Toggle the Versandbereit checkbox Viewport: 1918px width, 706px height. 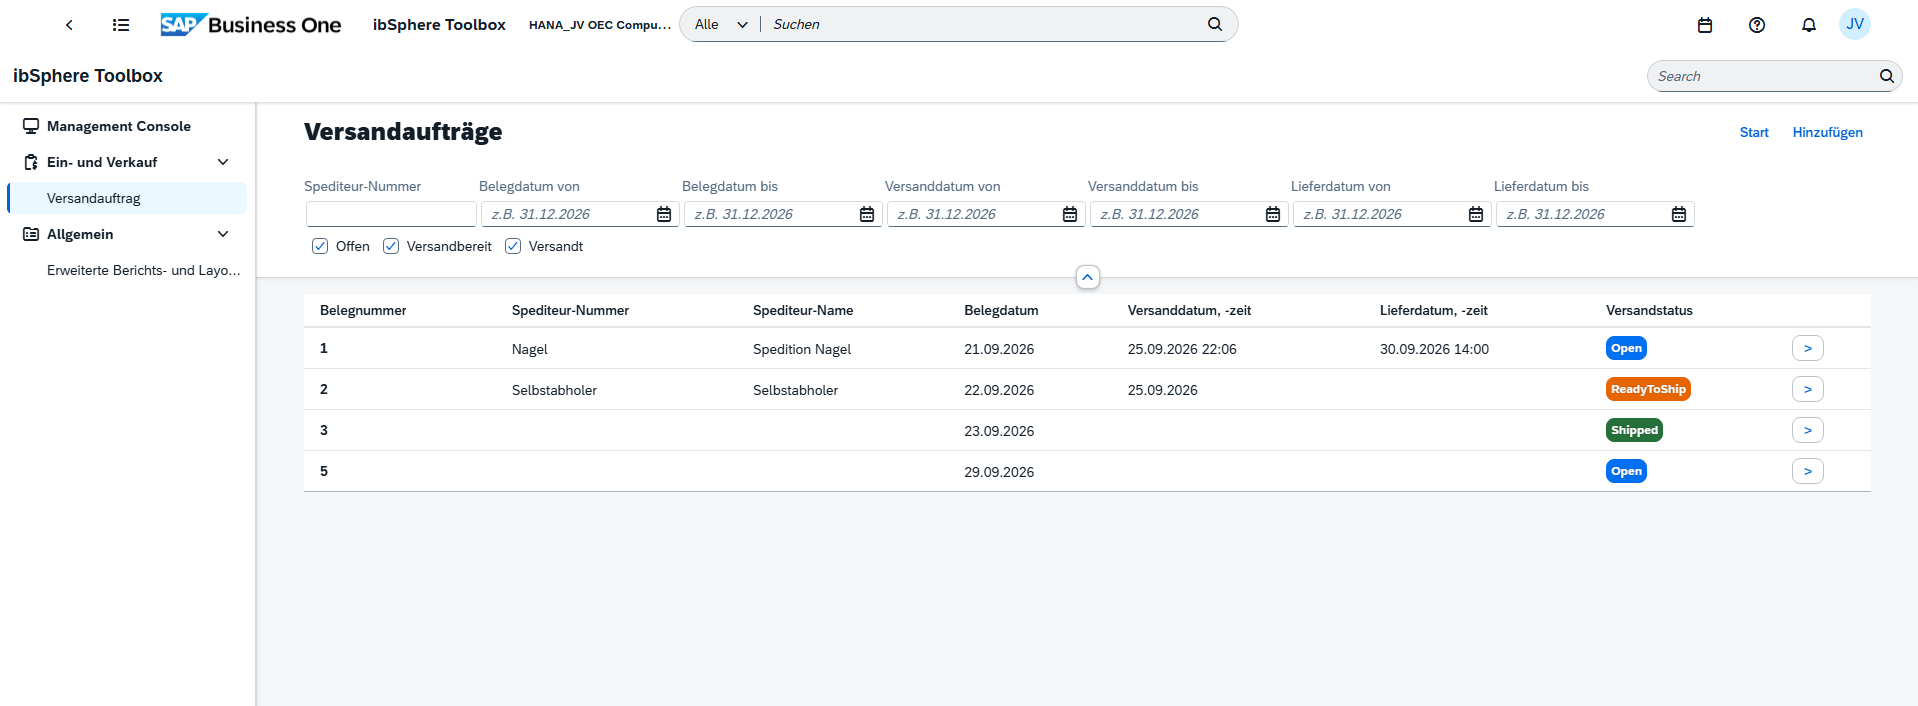click(391, 246)
